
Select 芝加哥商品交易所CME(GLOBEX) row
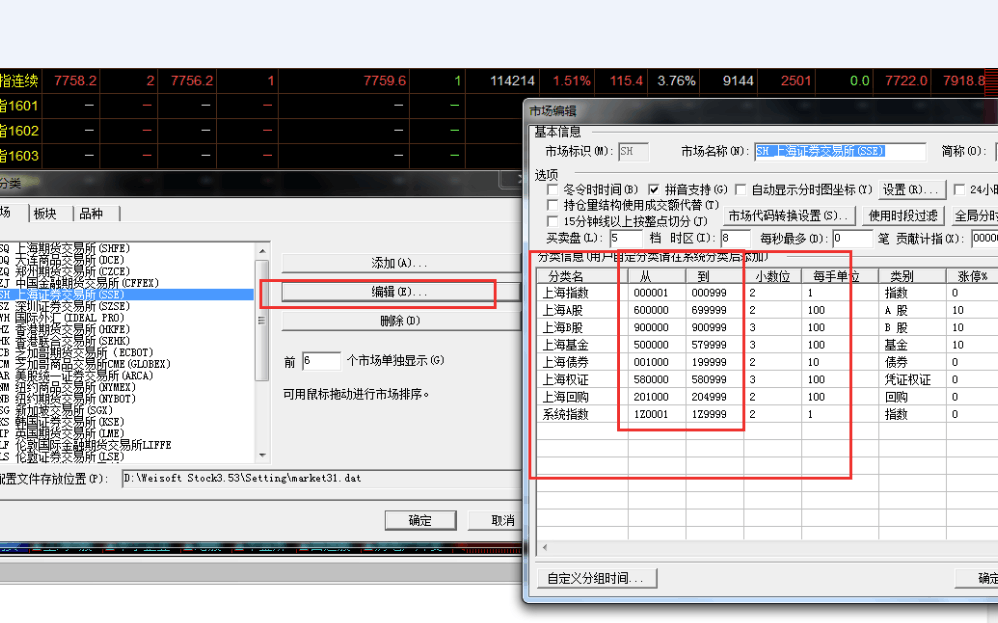[x=127, y=364]
